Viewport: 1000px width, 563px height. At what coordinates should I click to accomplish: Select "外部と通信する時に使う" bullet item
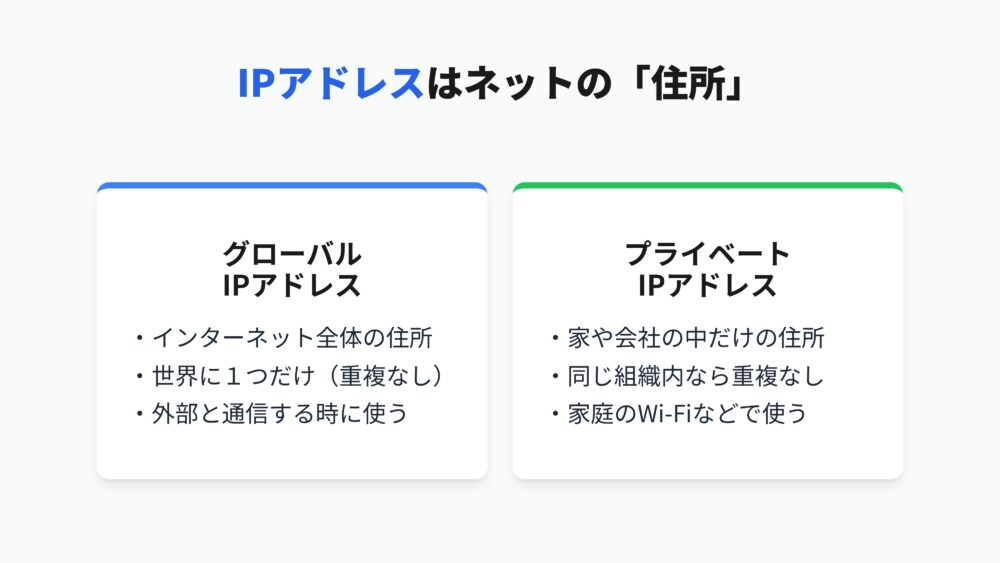[x=280, y=413]
